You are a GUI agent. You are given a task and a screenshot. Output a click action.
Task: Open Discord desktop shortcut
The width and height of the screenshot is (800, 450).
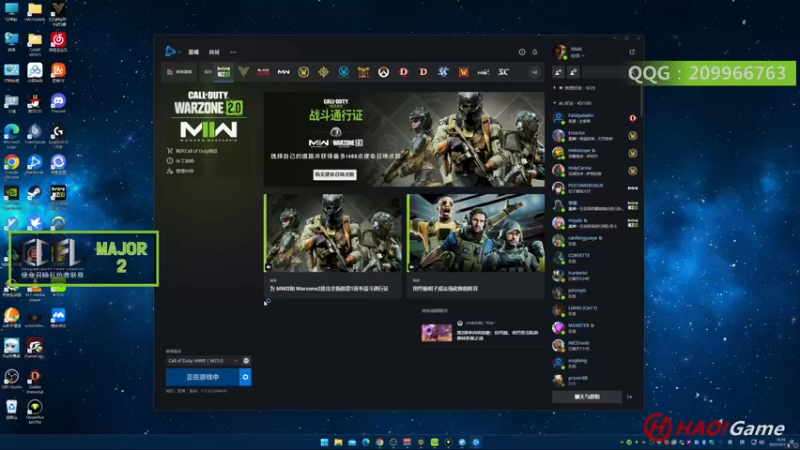point(58,104)
